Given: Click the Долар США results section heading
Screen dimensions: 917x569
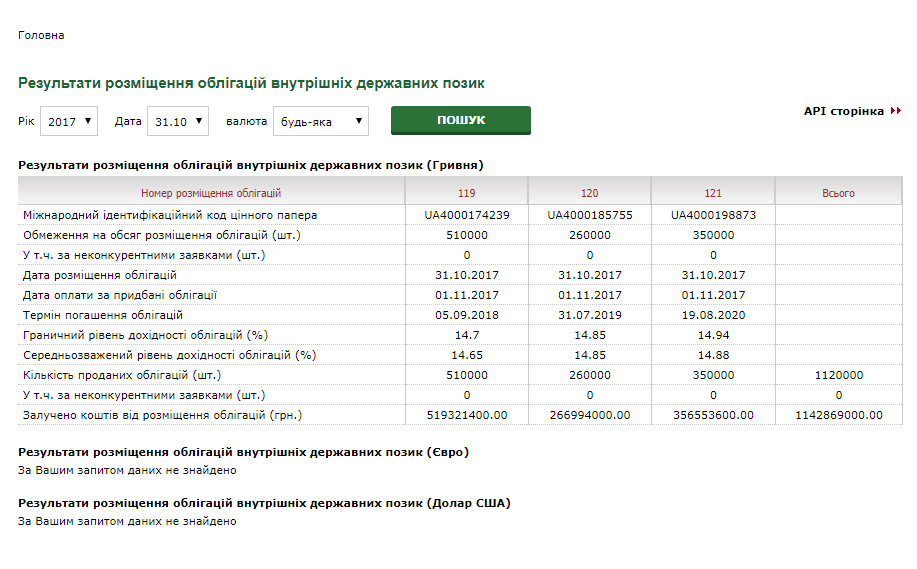Looking at the screenshot, I should (x=264, y=503).
